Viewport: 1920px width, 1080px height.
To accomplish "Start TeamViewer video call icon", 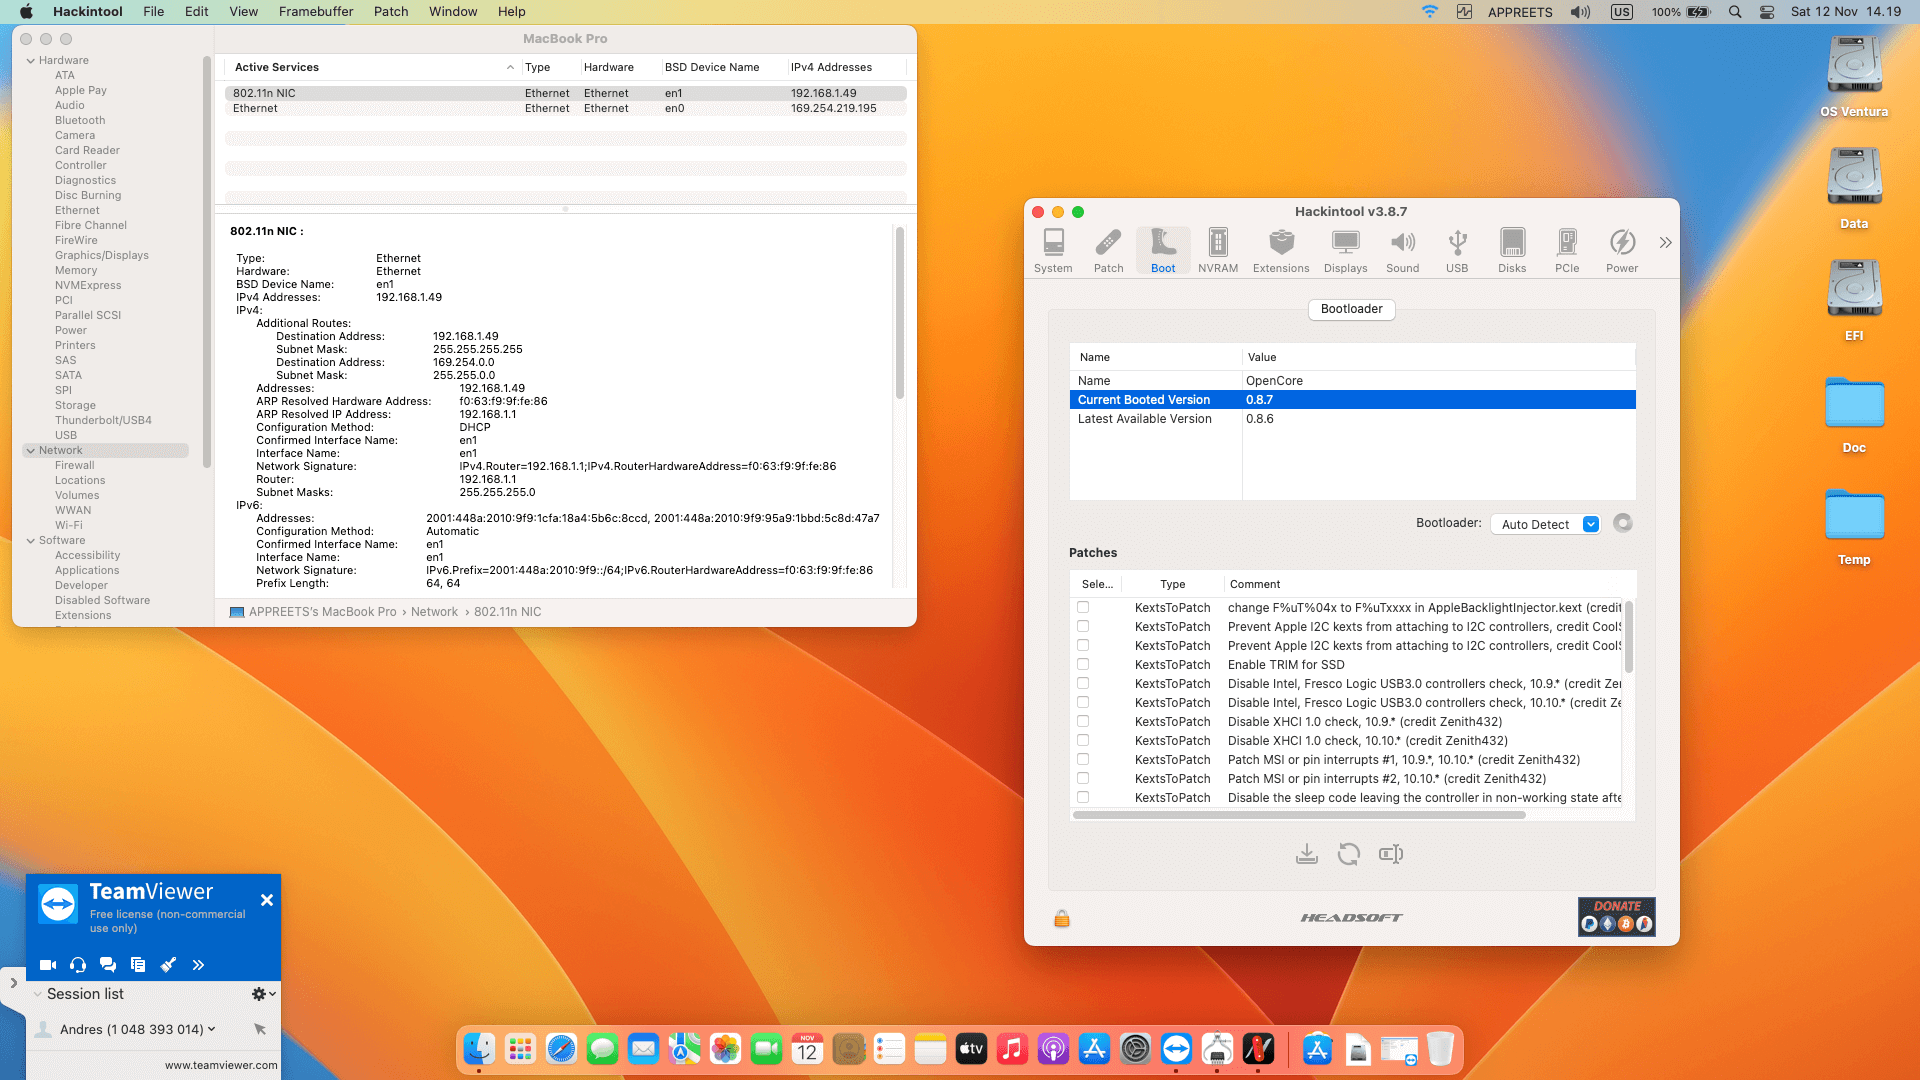I will (48, 965).
